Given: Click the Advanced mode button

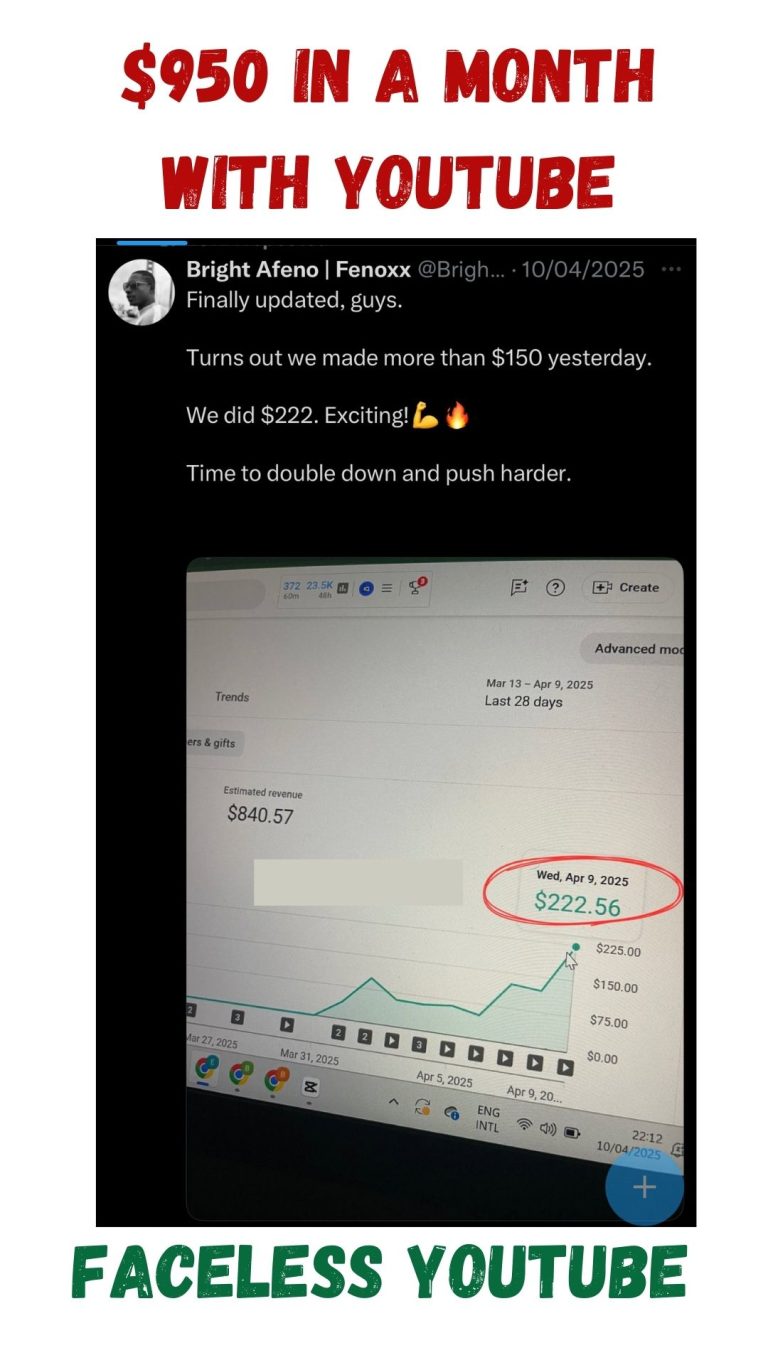Looking at the screenshot, I should 633,648.
